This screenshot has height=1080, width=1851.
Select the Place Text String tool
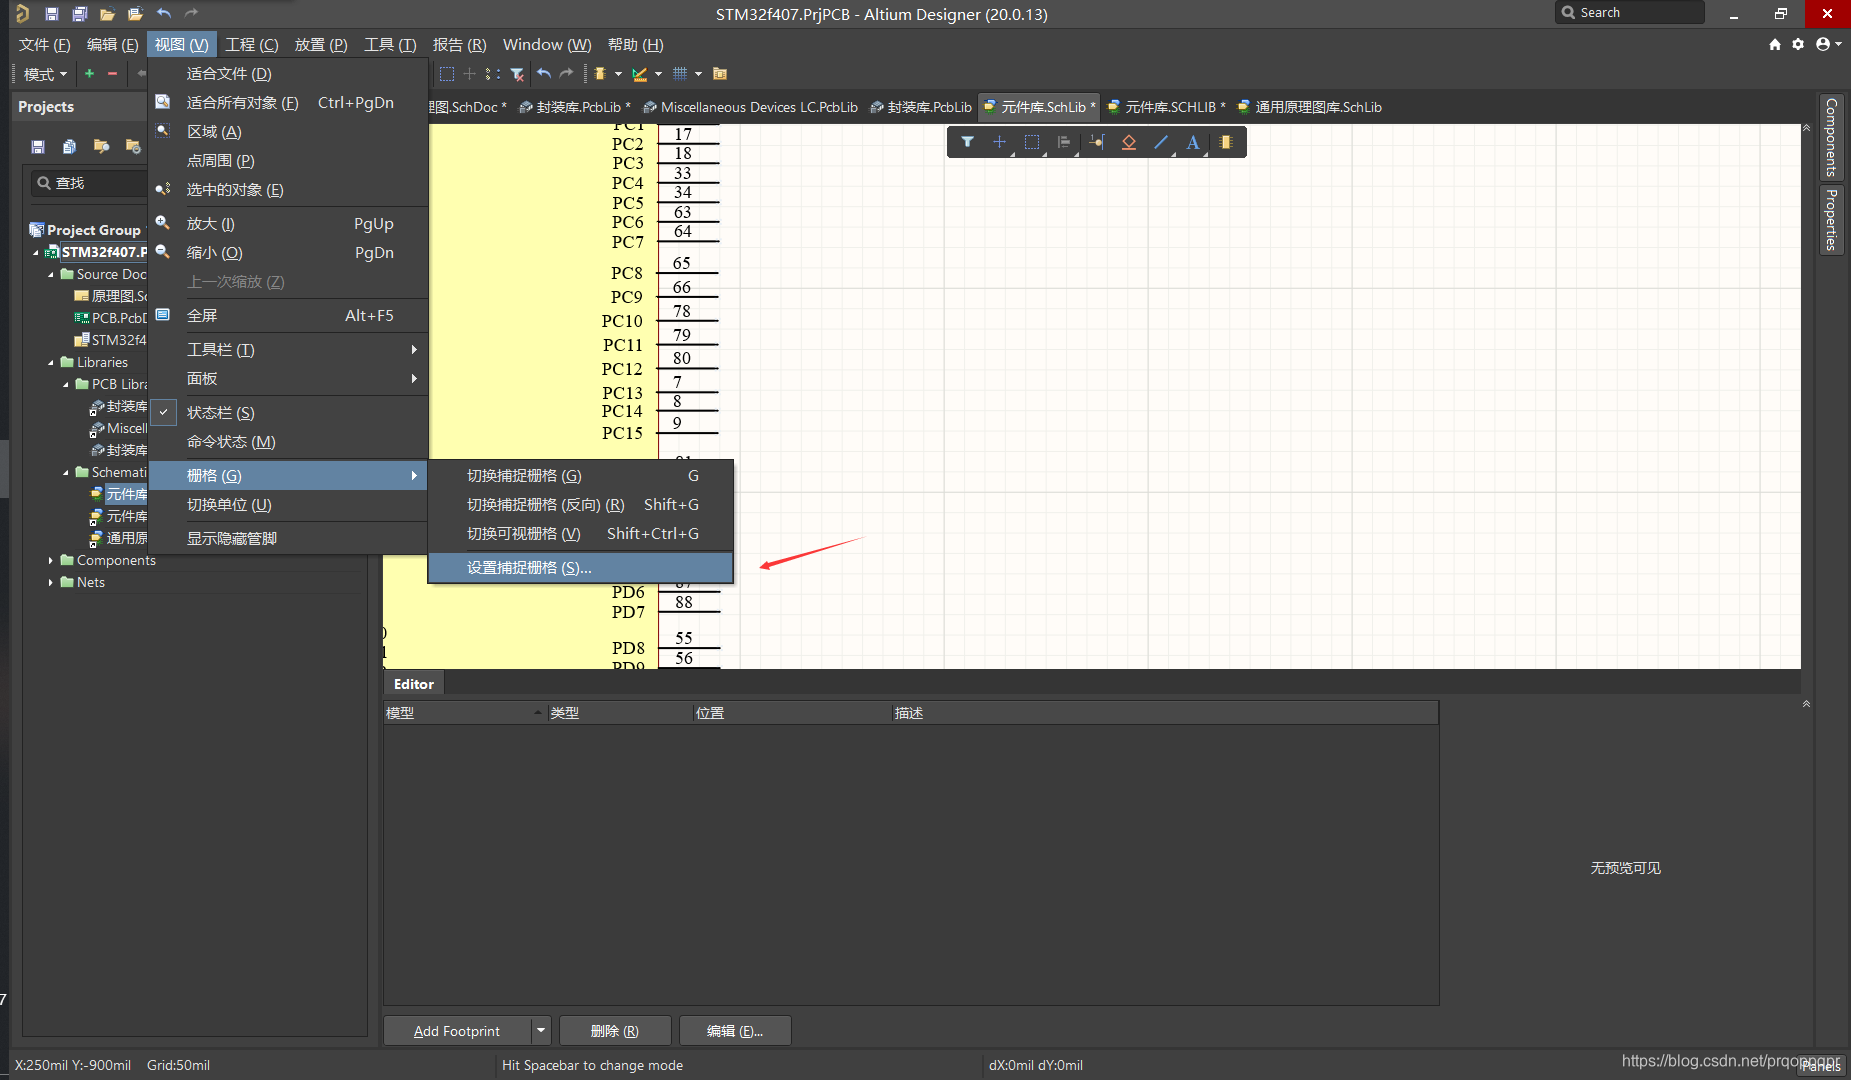(1193, 142)
